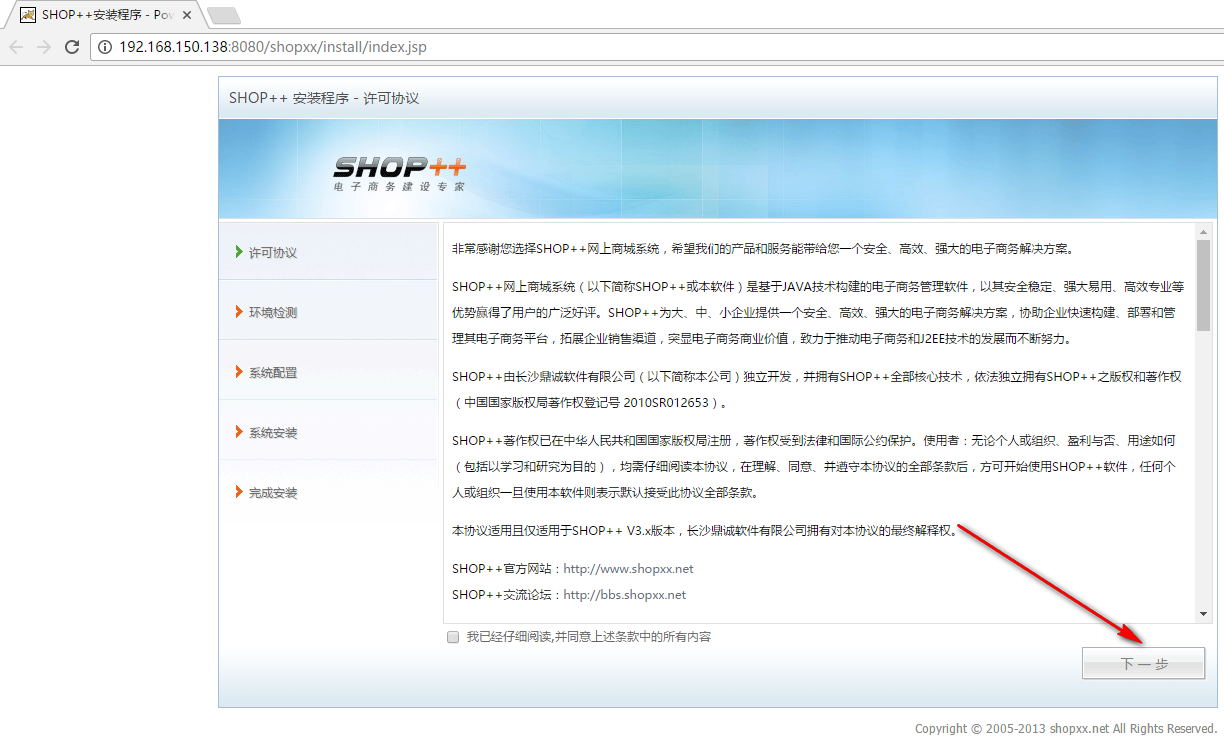The image size is (1224, 739).
Task: Select the 系统安装 step in sidebar
Action: (x=328, y=432)
